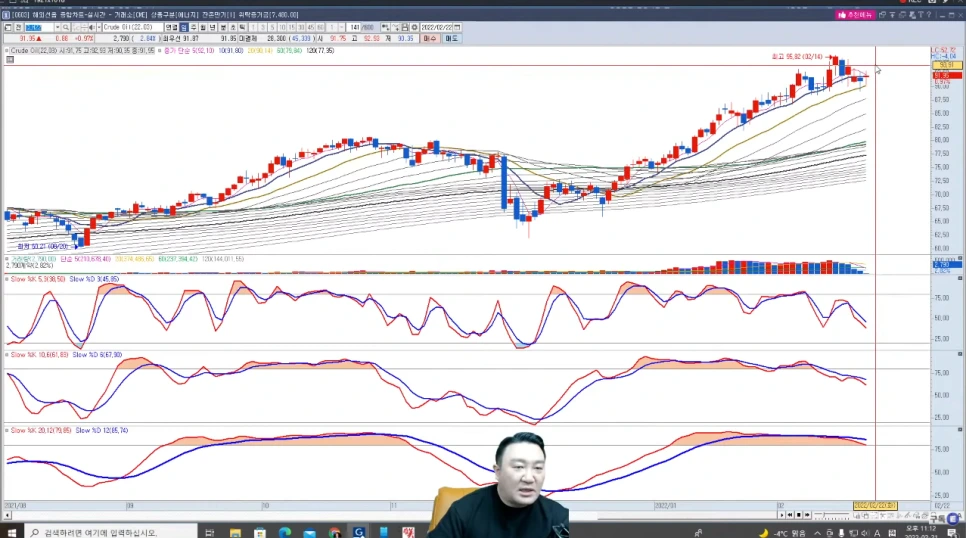Choose the 5 interval preset button

click(272, 28)
